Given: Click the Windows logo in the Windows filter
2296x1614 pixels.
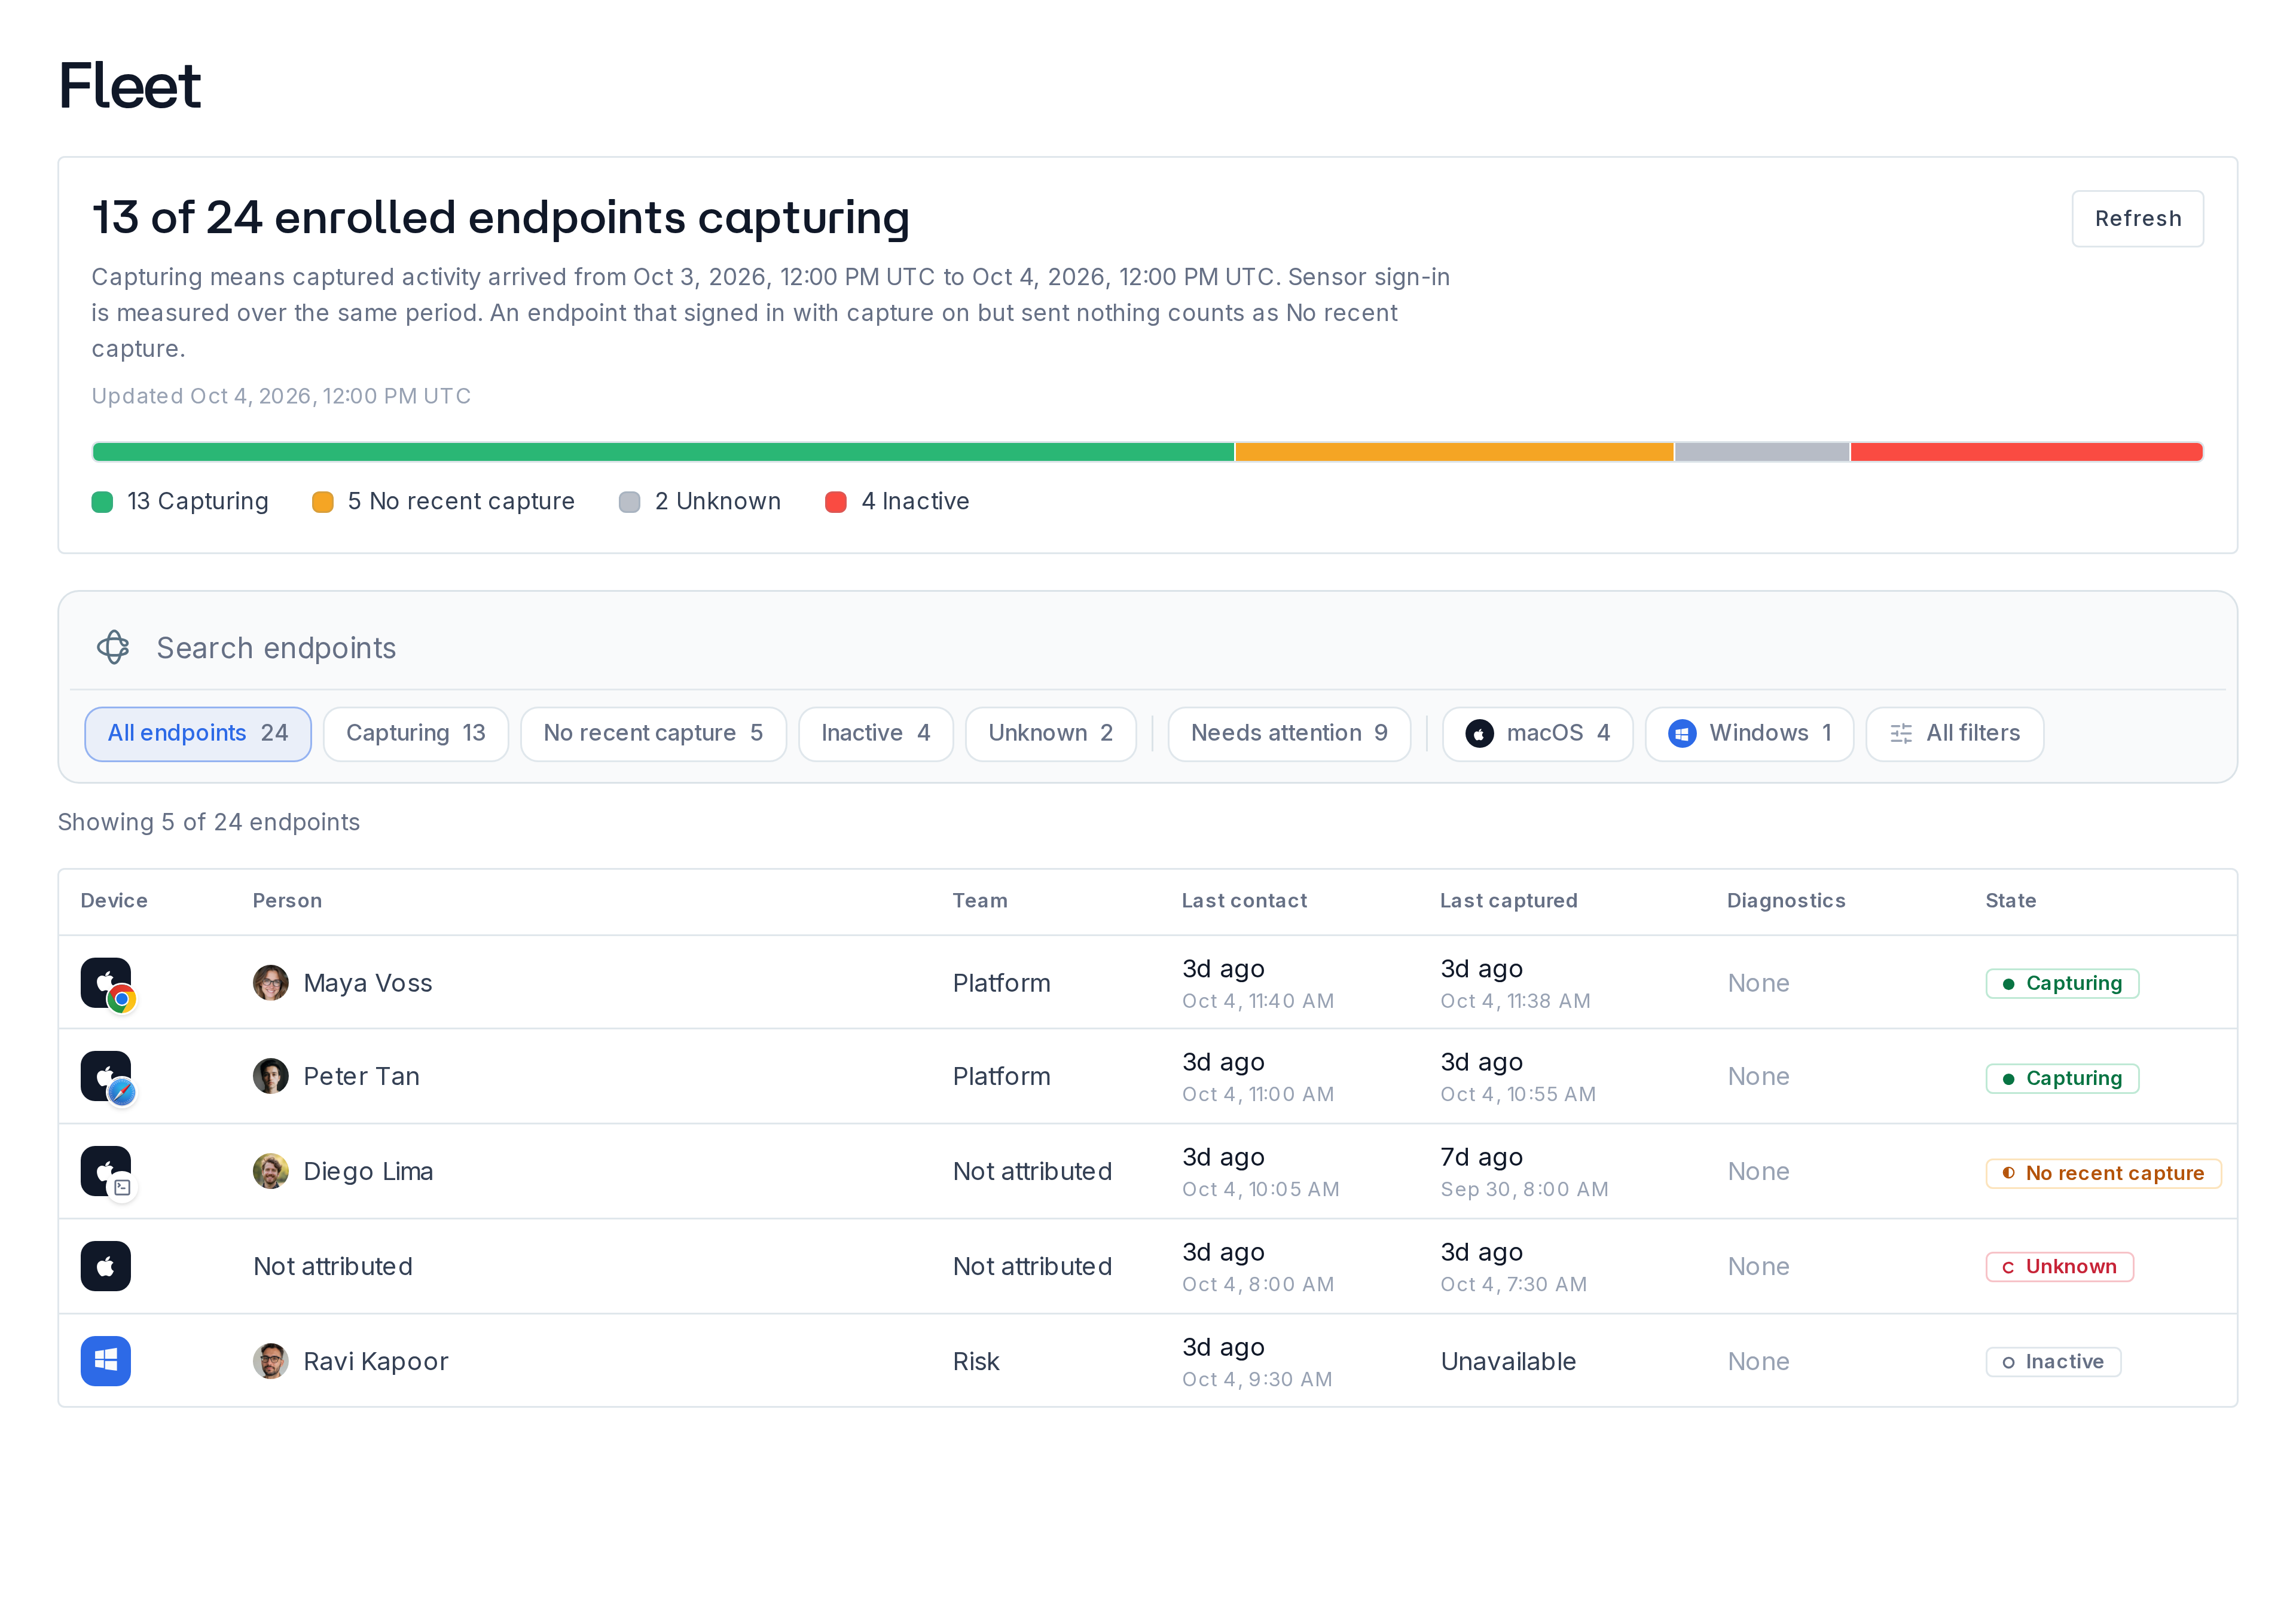Looking at the screenshot, I should click(1682, 733).
